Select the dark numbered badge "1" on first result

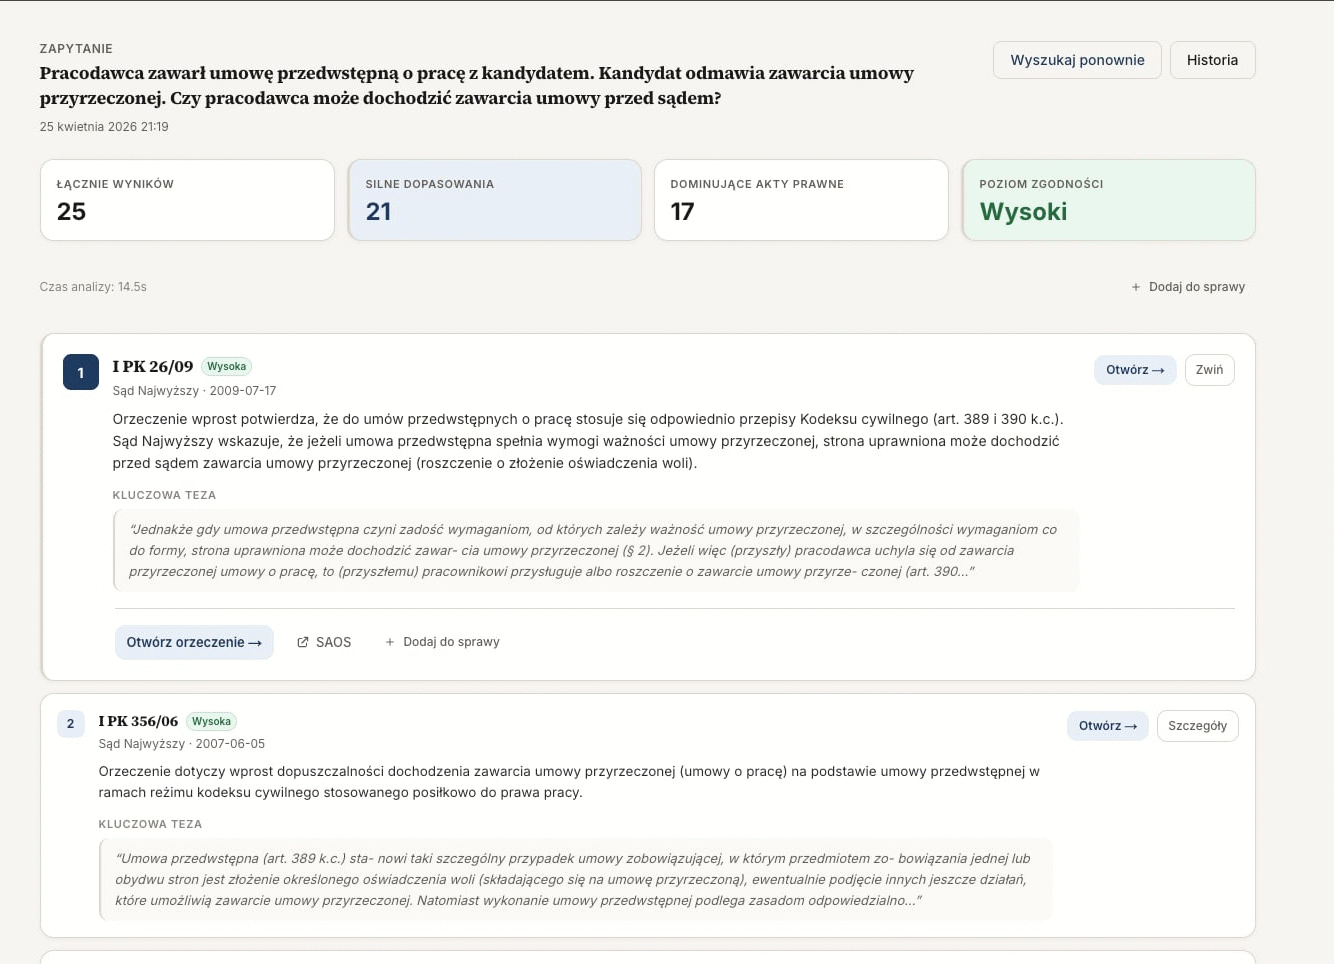[x=80, y=371]
